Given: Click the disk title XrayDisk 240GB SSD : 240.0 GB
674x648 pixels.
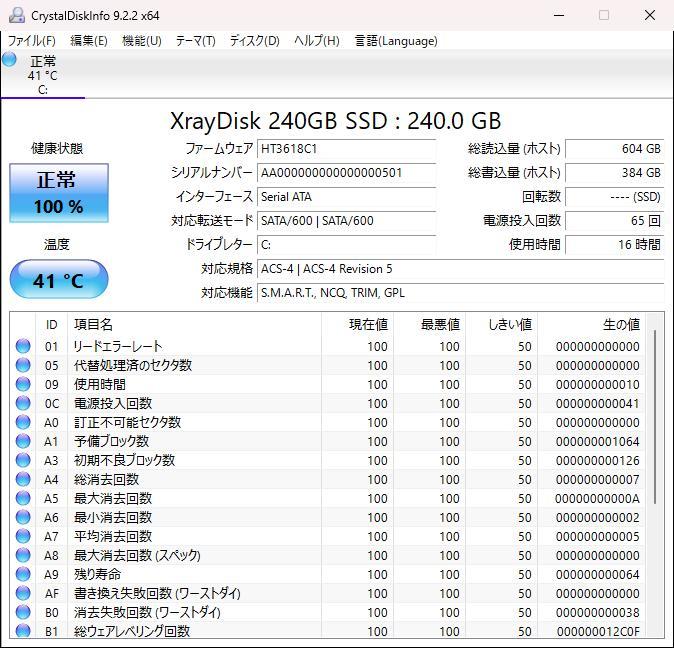Looking at the screenshot, I should click(336, 121).
